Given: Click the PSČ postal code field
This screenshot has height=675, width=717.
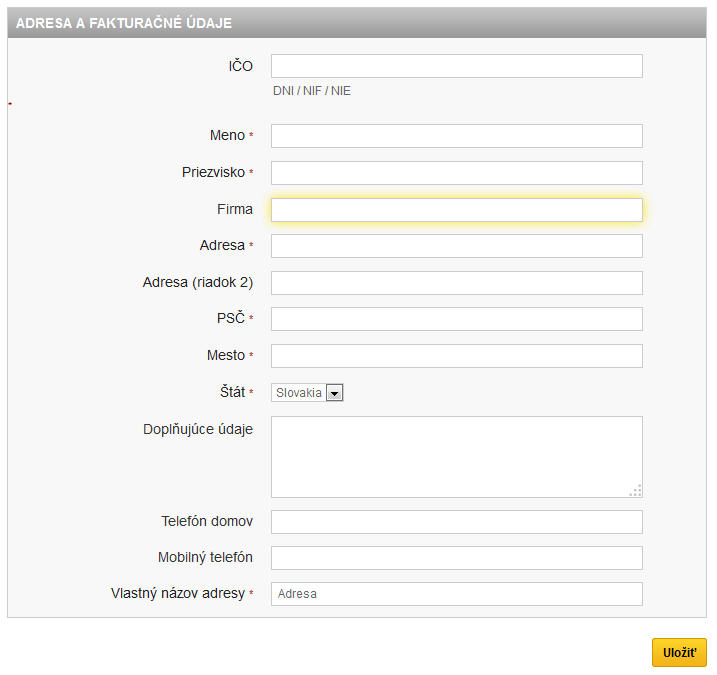Looking at the screenshot, I should point(456,319).
